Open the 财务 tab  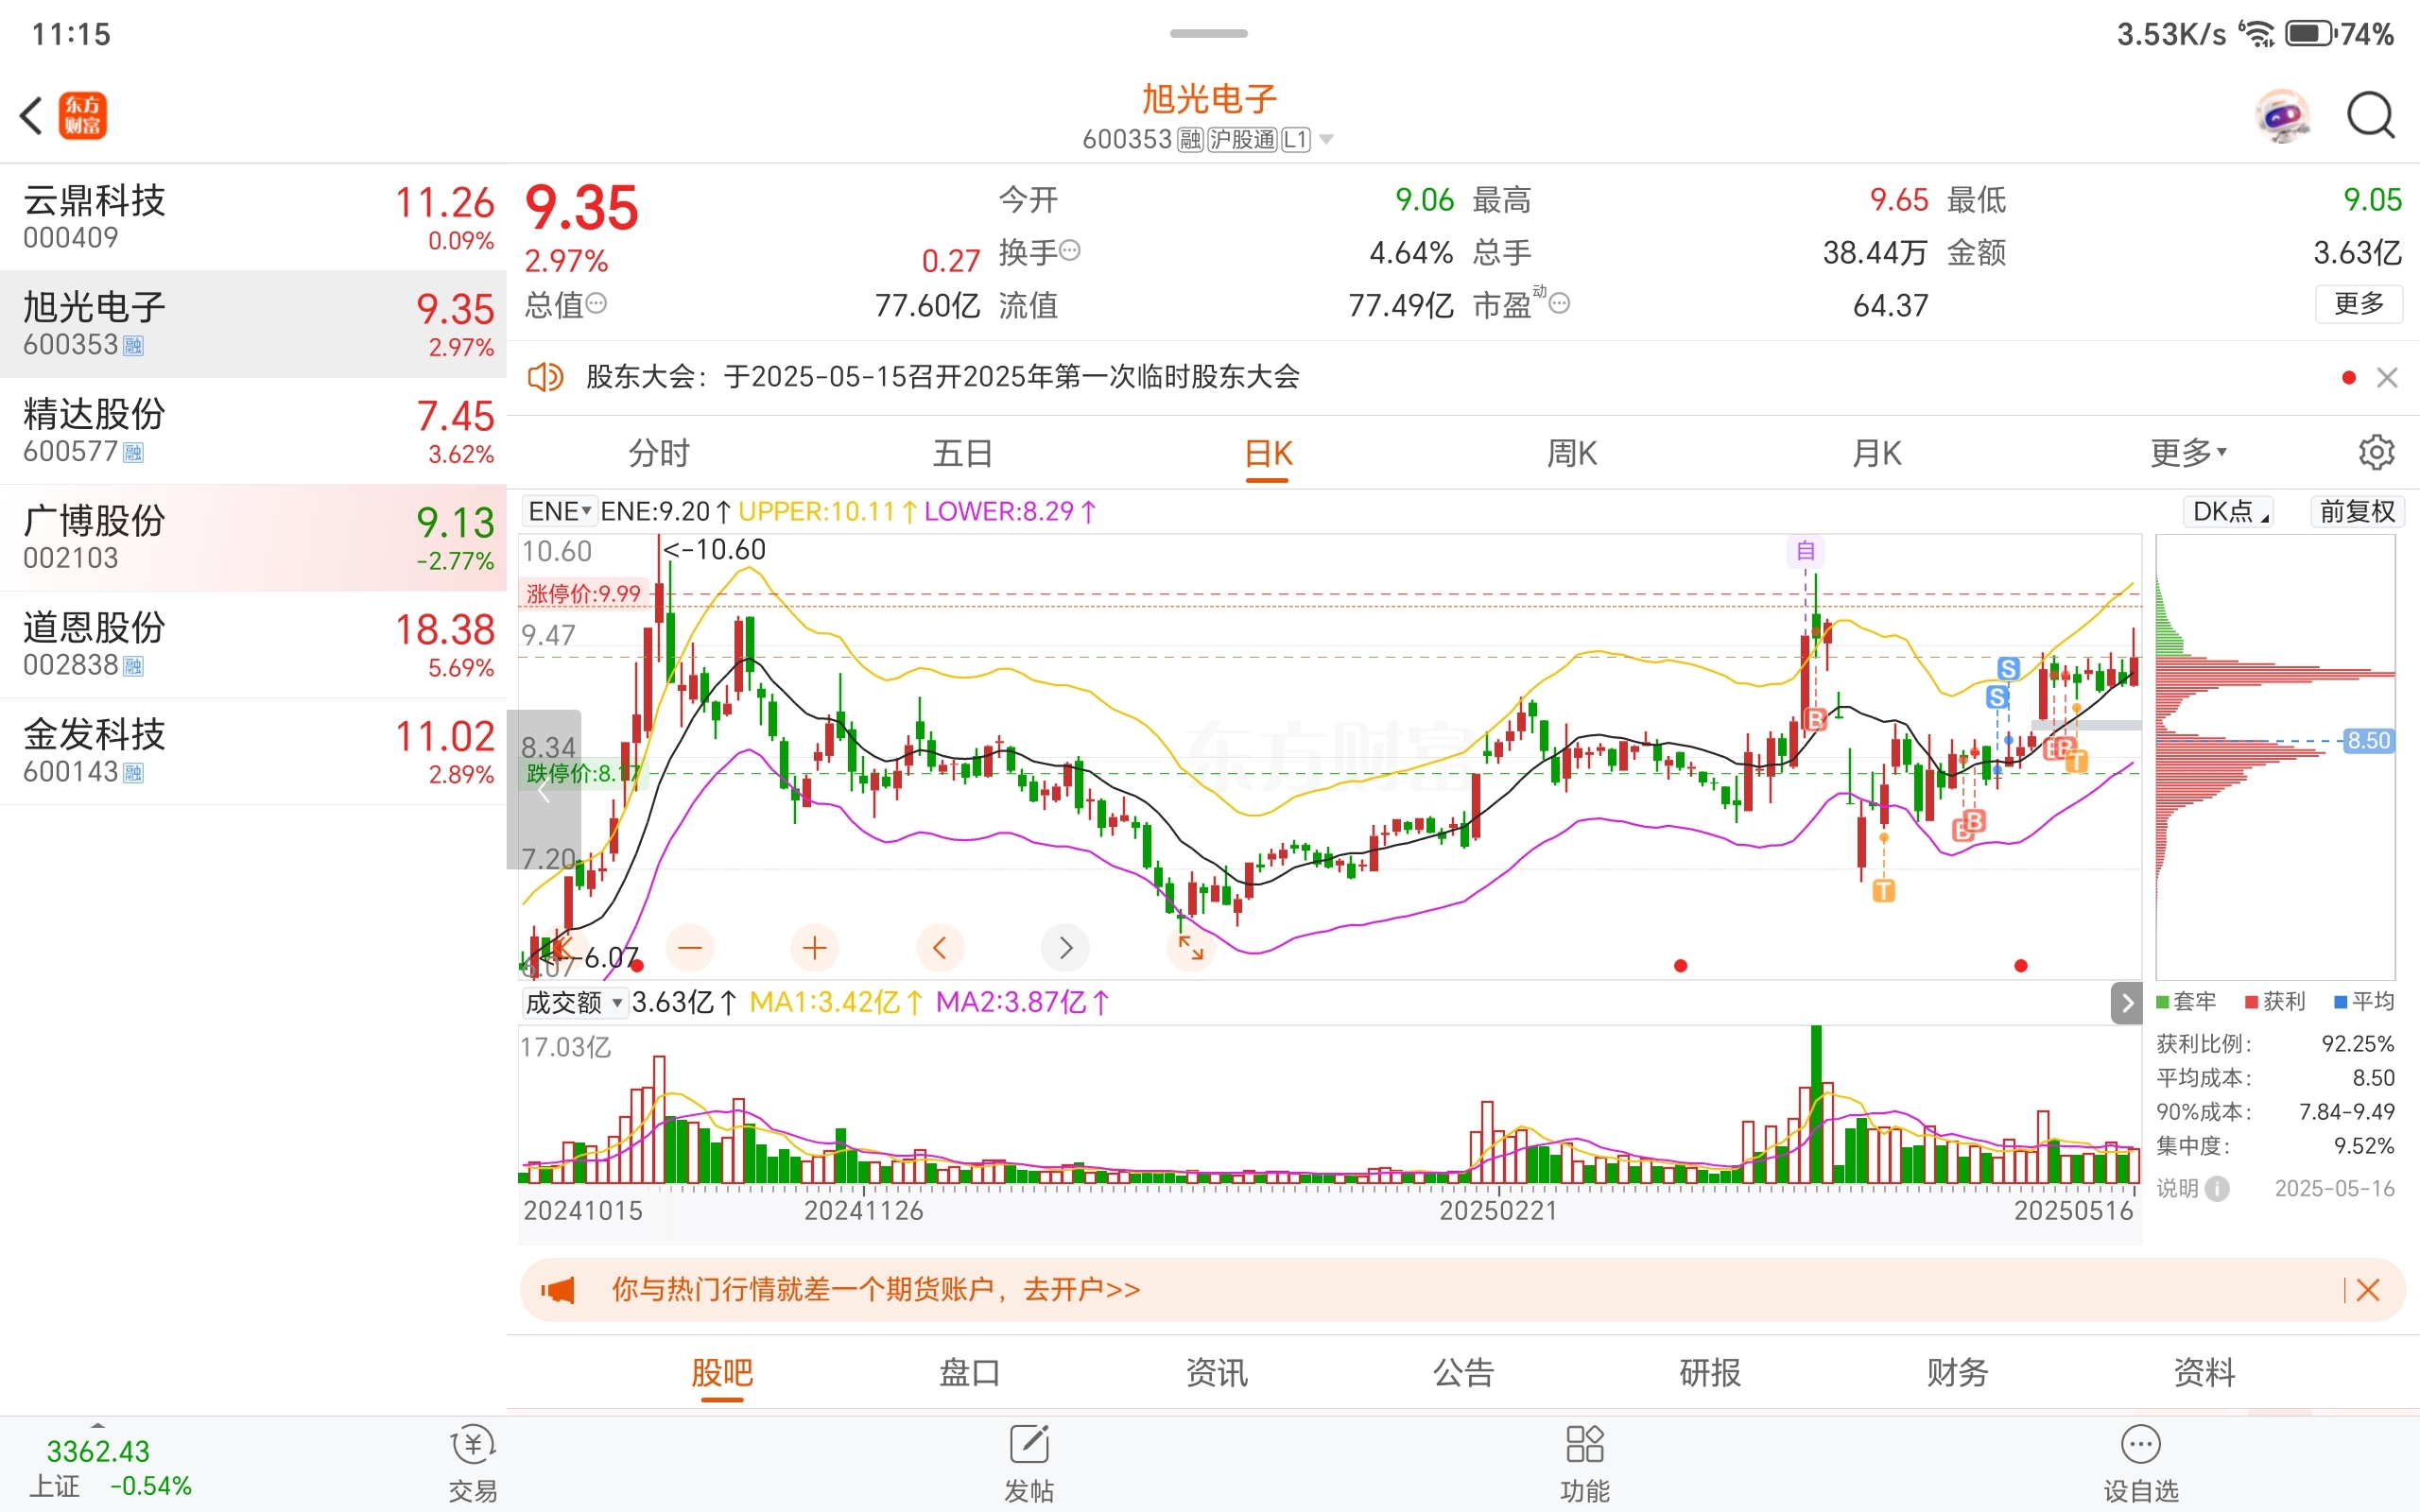pyautogui.click(x=1957, y=1372)
